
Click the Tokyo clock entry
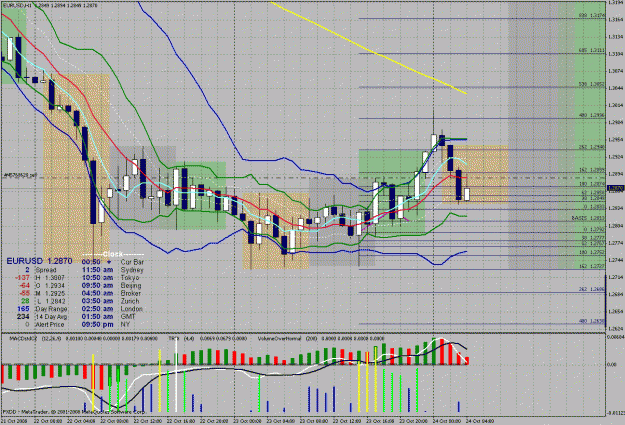(110, 277)
